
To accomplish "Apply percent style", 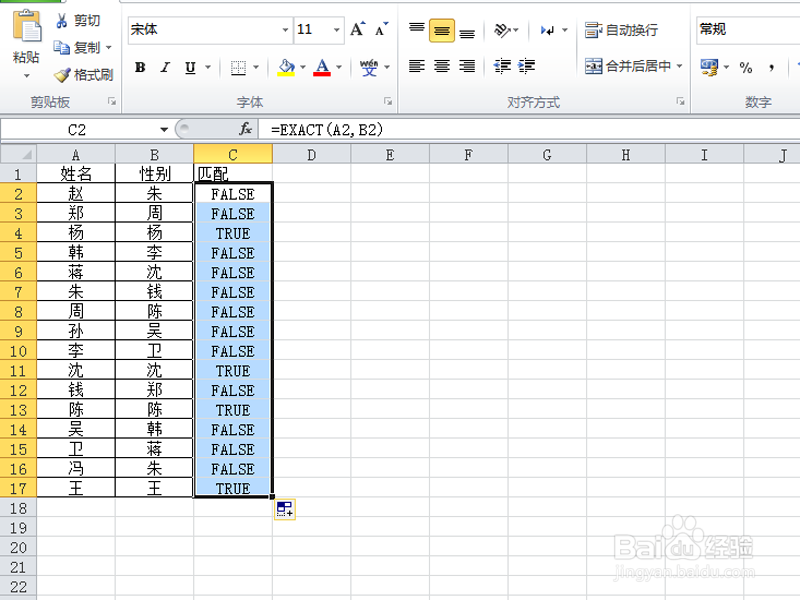I will pyautogui.click(x=745, y=67).
